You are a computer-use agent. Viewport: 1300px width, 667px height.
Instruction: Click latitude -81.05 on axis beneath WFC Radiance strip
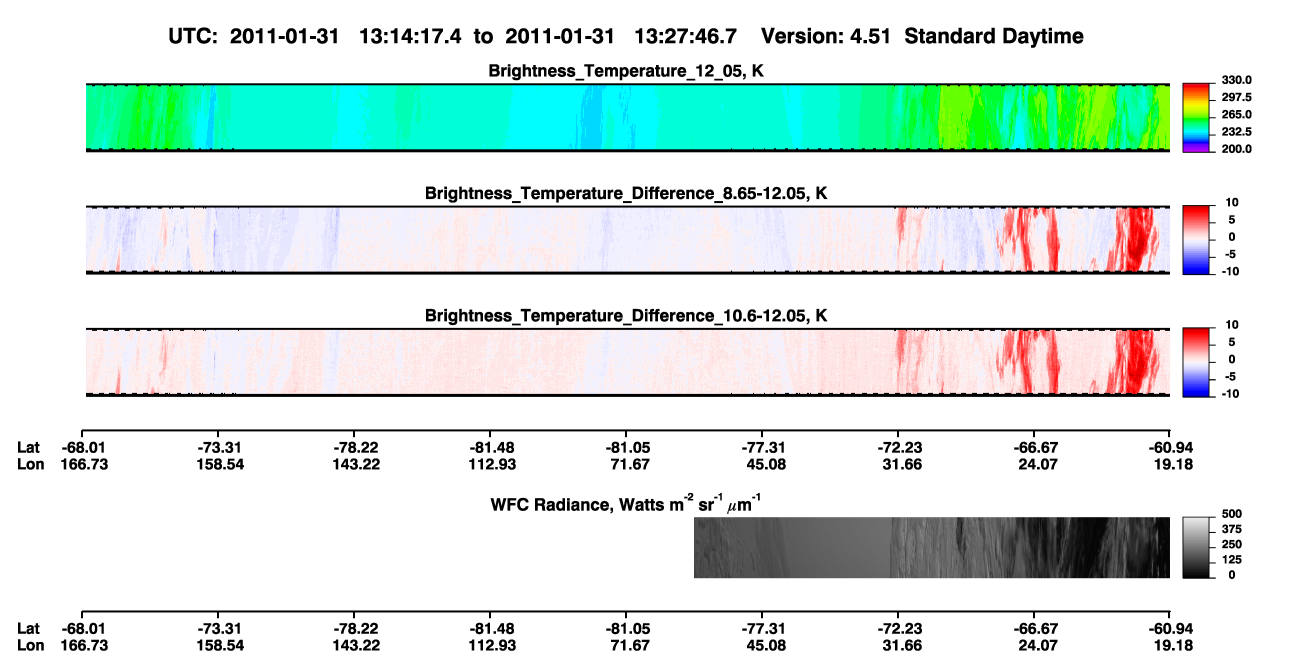(627, 629)
